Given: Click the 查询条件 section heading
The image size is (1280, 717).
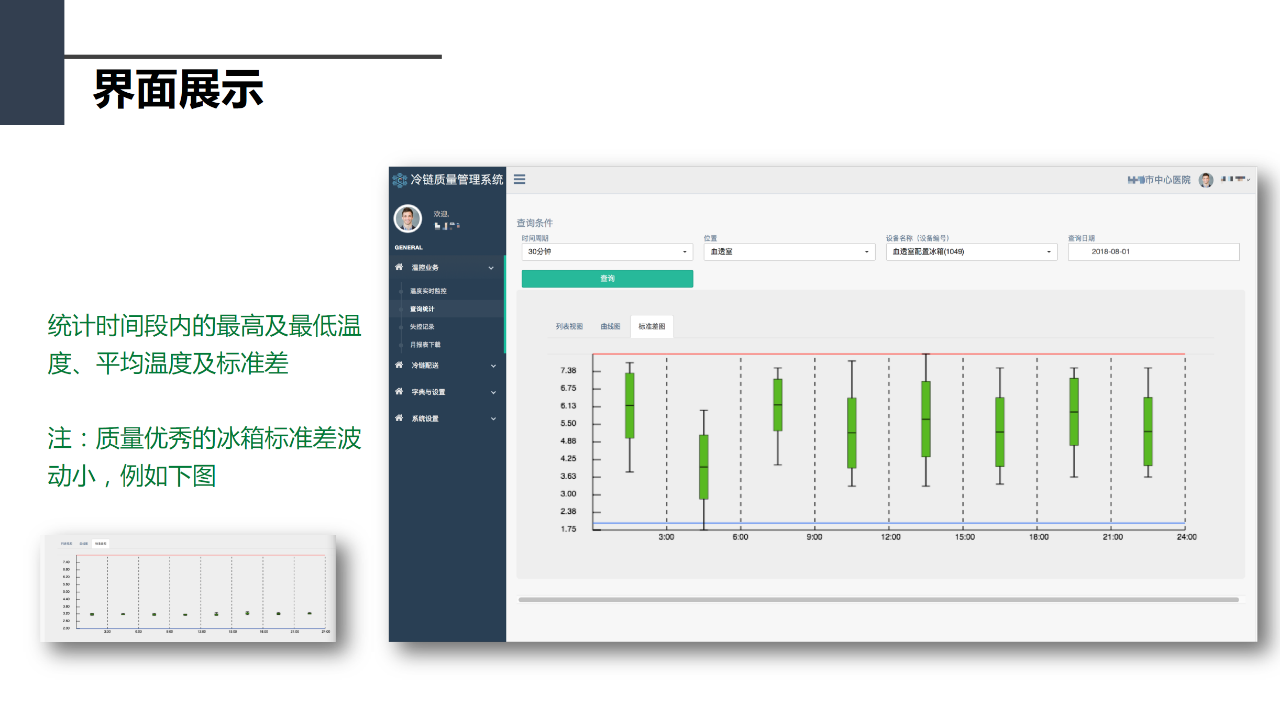Looking at the screenshot, I should pos(534,223).
